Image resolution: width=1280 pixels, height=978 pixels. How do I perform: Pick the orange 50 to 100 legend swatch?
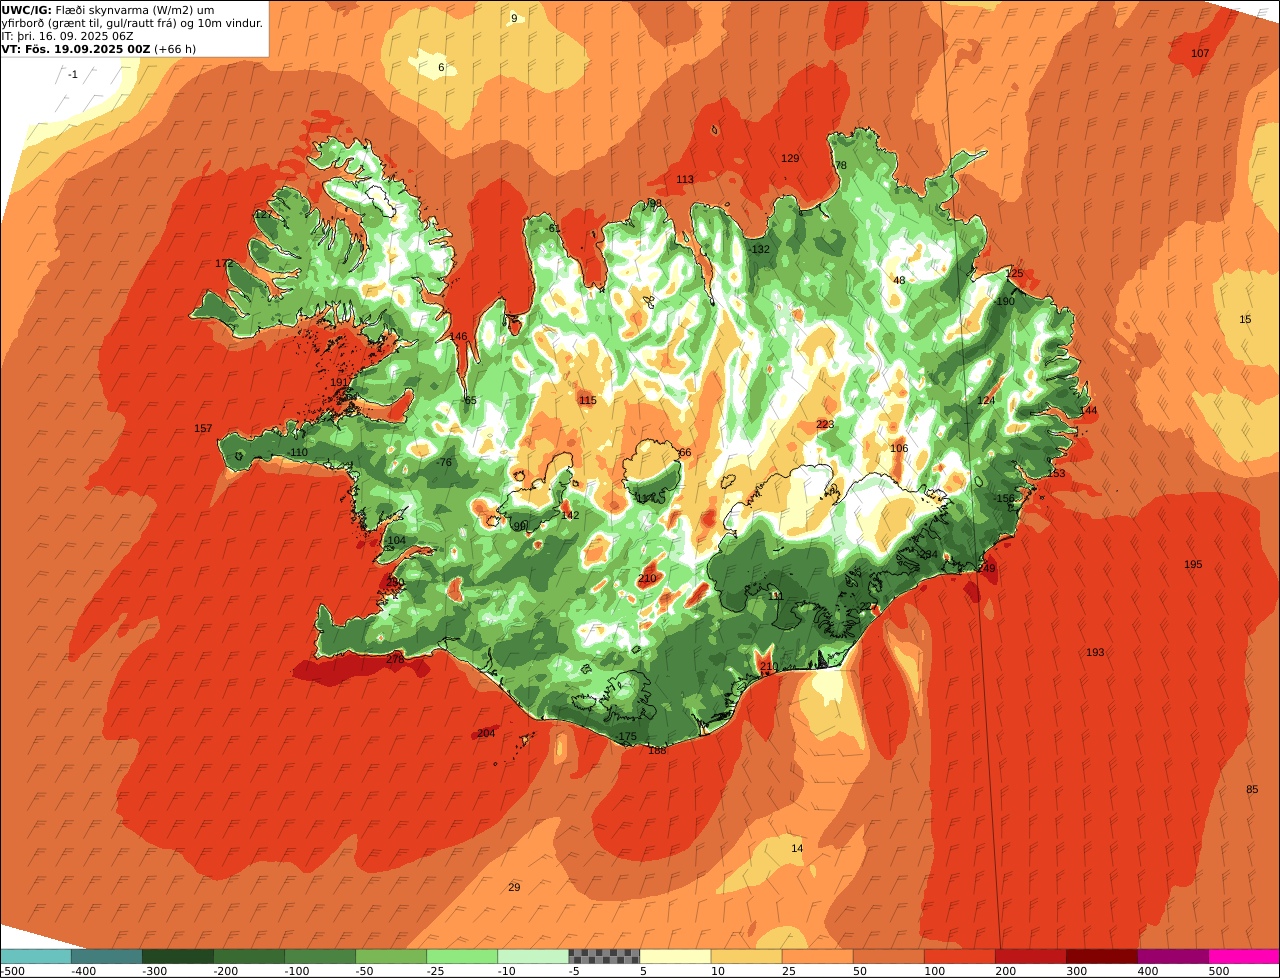point(888,956)
